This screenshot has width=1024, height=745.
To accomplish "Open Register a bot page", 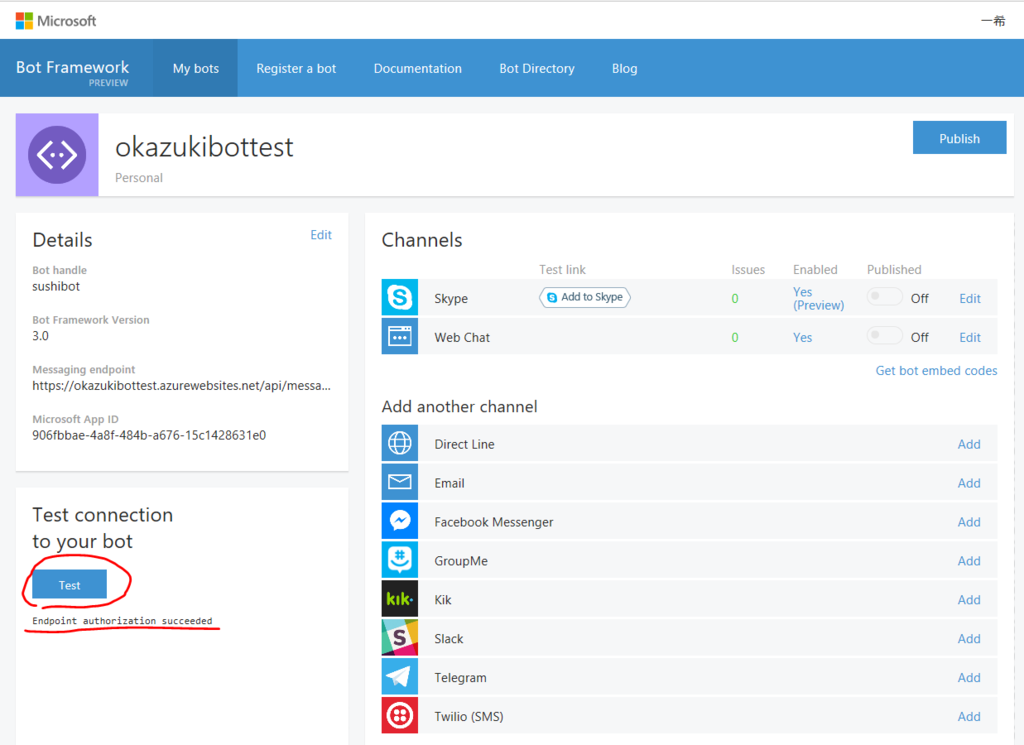I will click(296, 68).
